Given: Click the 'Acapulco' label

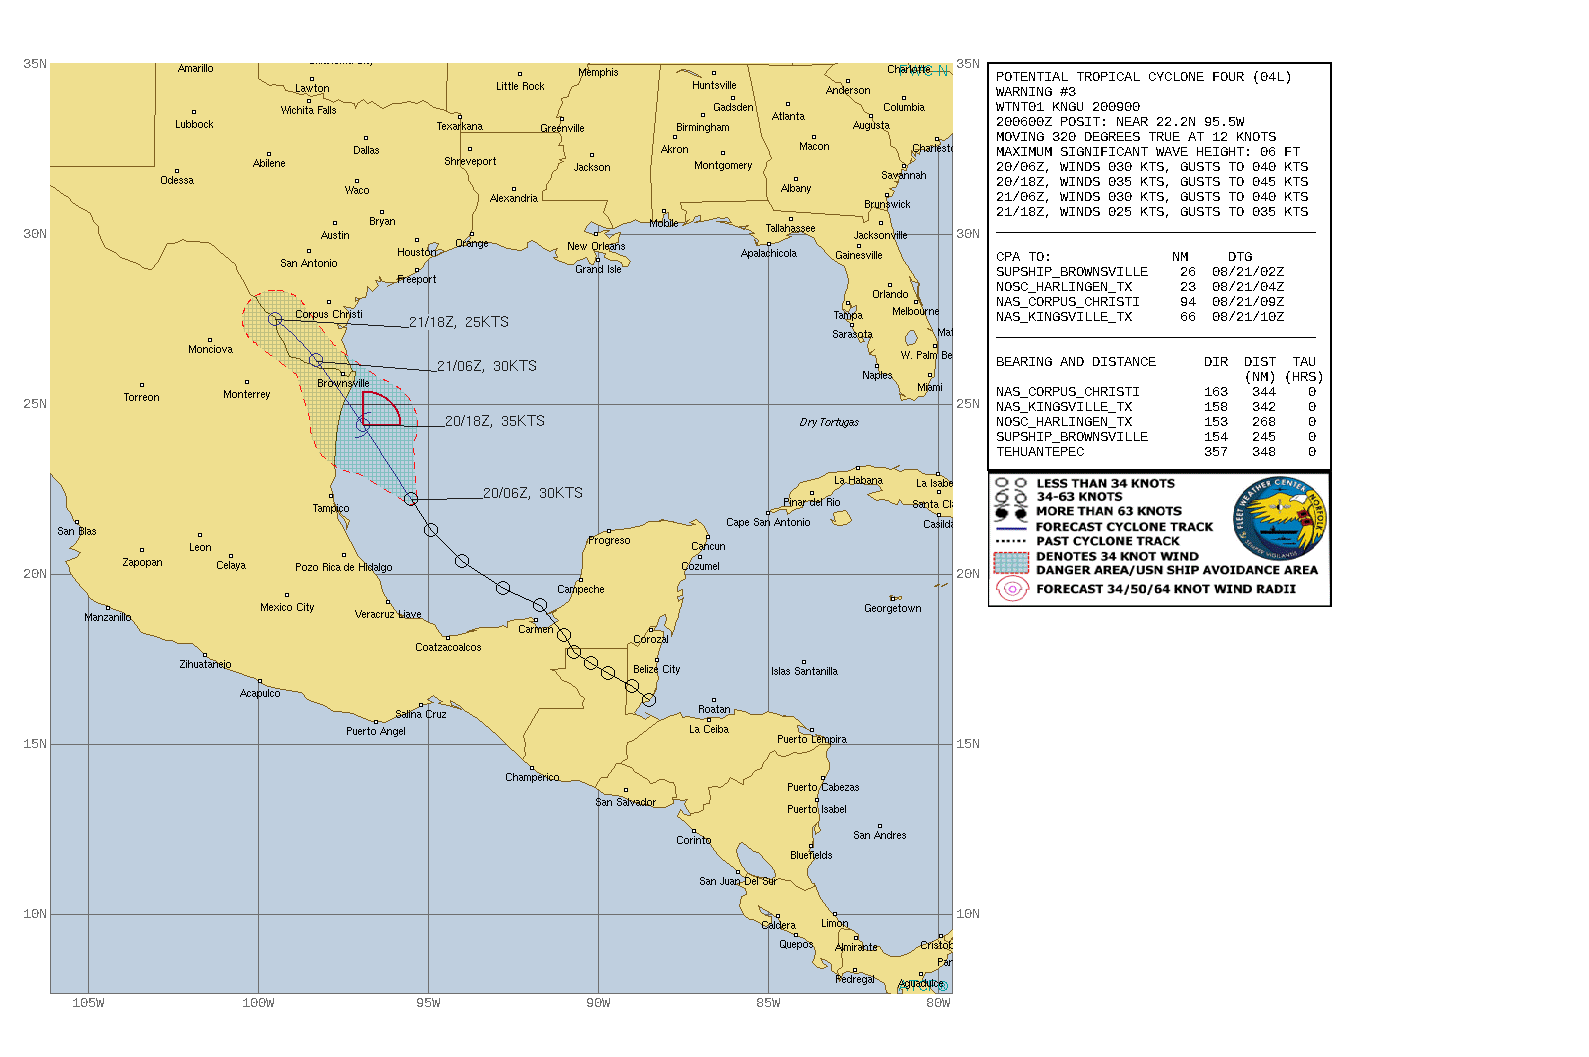Looking at the screenshot, I should pyautogui.click(x=260, y=693).
